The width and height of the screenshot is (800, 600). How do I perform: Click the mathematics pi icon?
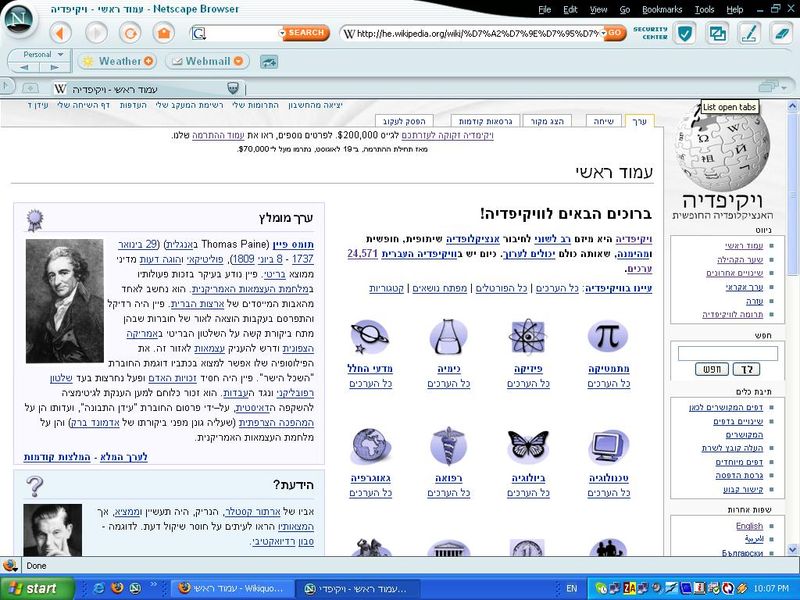coord(608,337)
